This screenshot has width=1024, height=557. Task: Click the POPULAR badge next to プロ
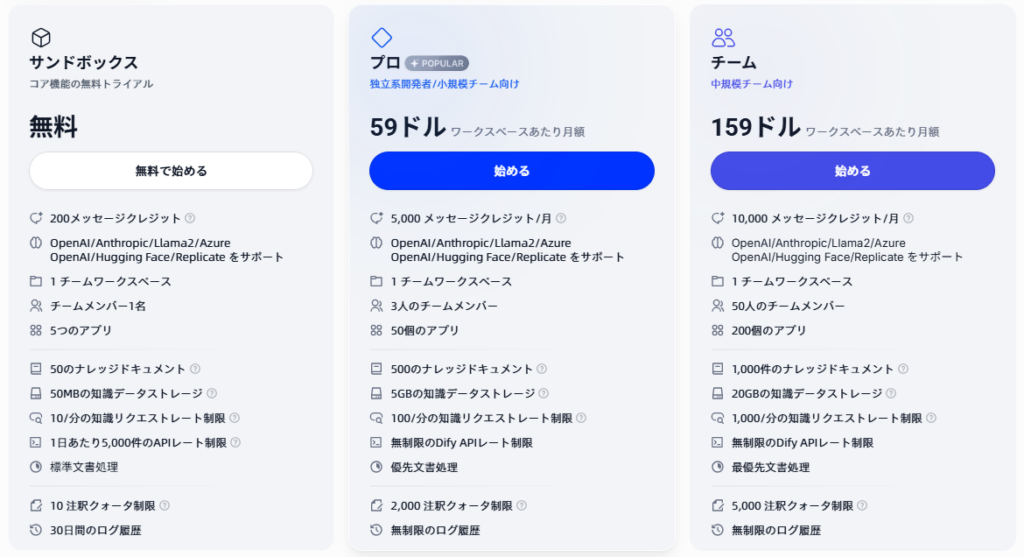coord(437,63)
